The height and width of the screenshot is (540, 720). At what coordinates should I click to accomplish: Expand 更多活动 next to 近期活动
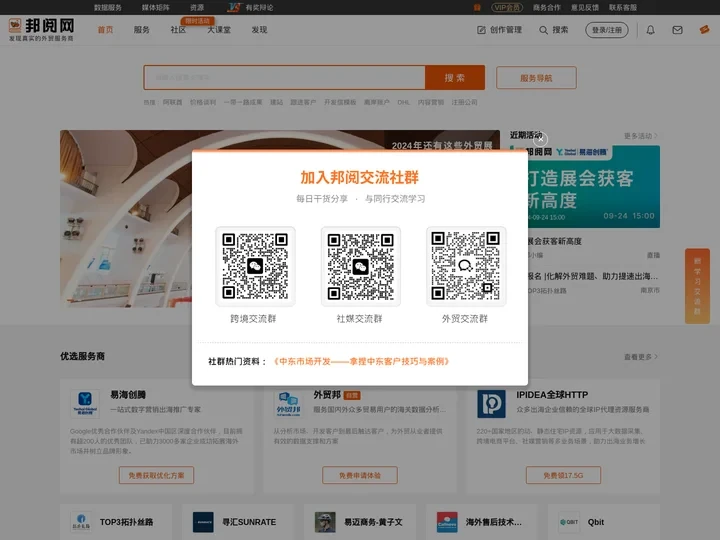pos(641,136)
